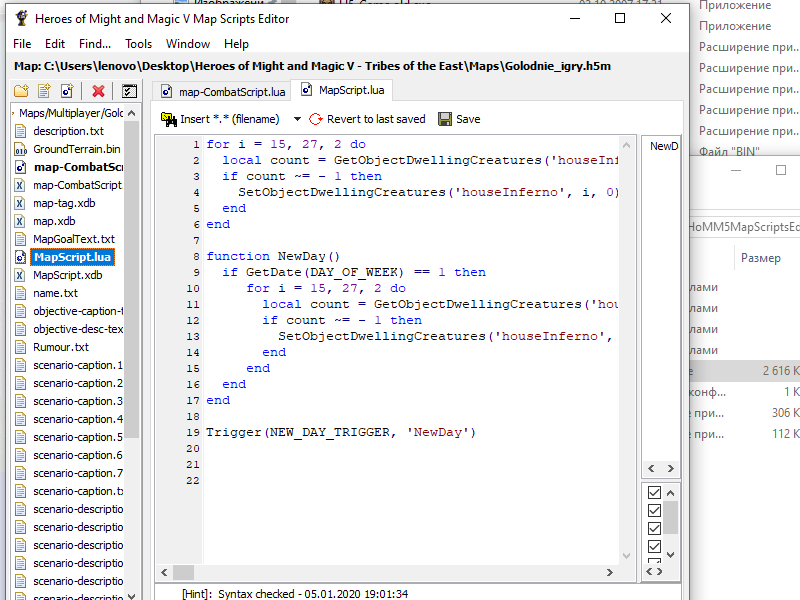Collapse the Maps/Multiplayer folder tree node
This screenshot has height=600, width=800.
click(13, 113)
